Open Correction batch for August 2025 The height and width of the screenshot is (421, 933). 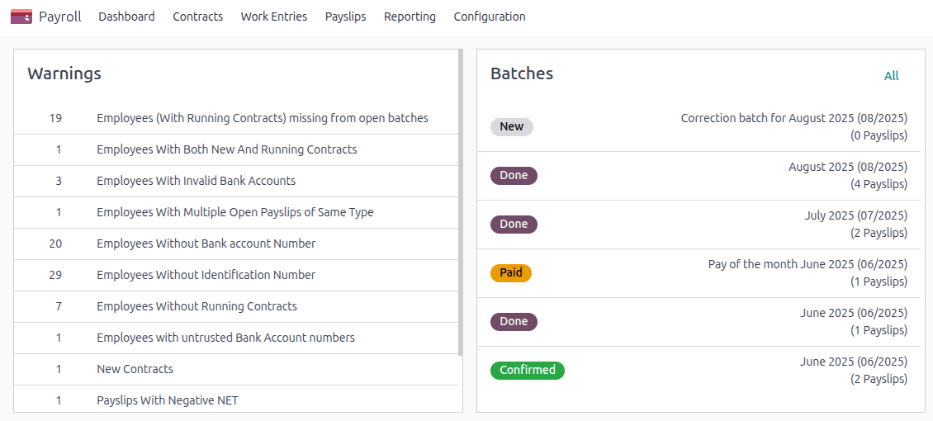coord(793,118)
